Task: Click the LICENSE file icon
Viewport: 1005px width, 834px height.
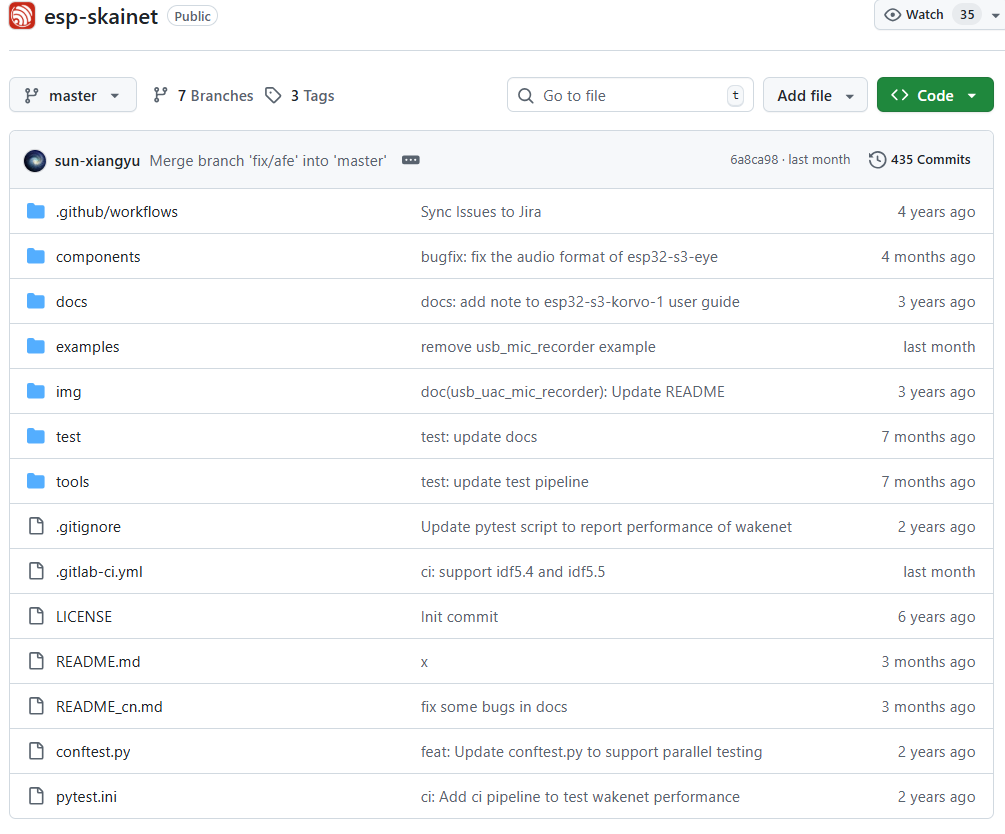Action: [x=36, y=617]
